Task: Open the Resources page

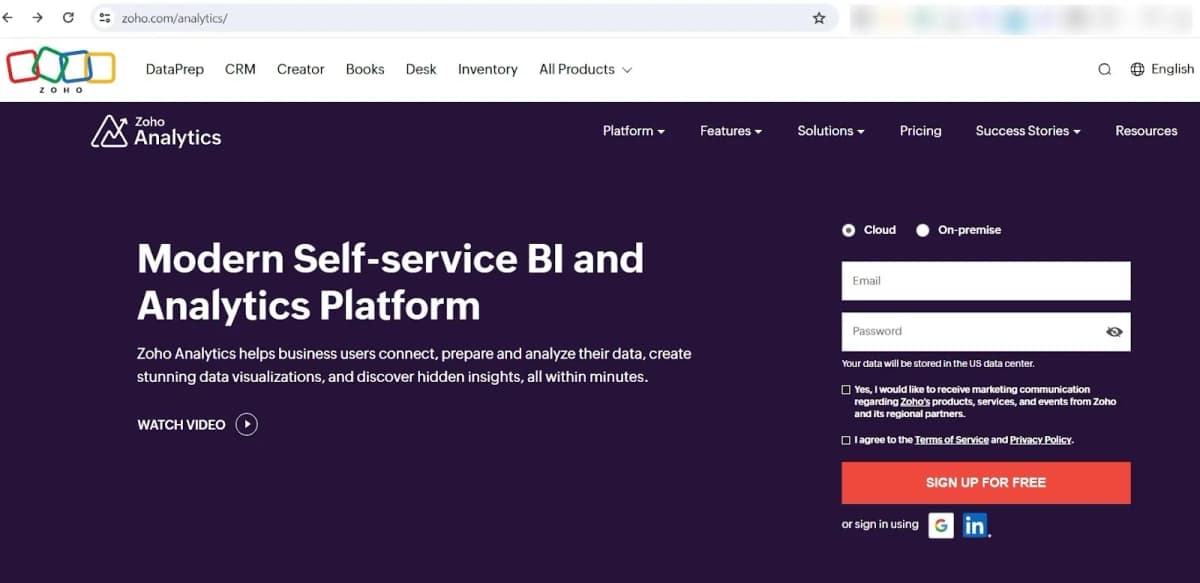Action: click(x=1146, y=131)
